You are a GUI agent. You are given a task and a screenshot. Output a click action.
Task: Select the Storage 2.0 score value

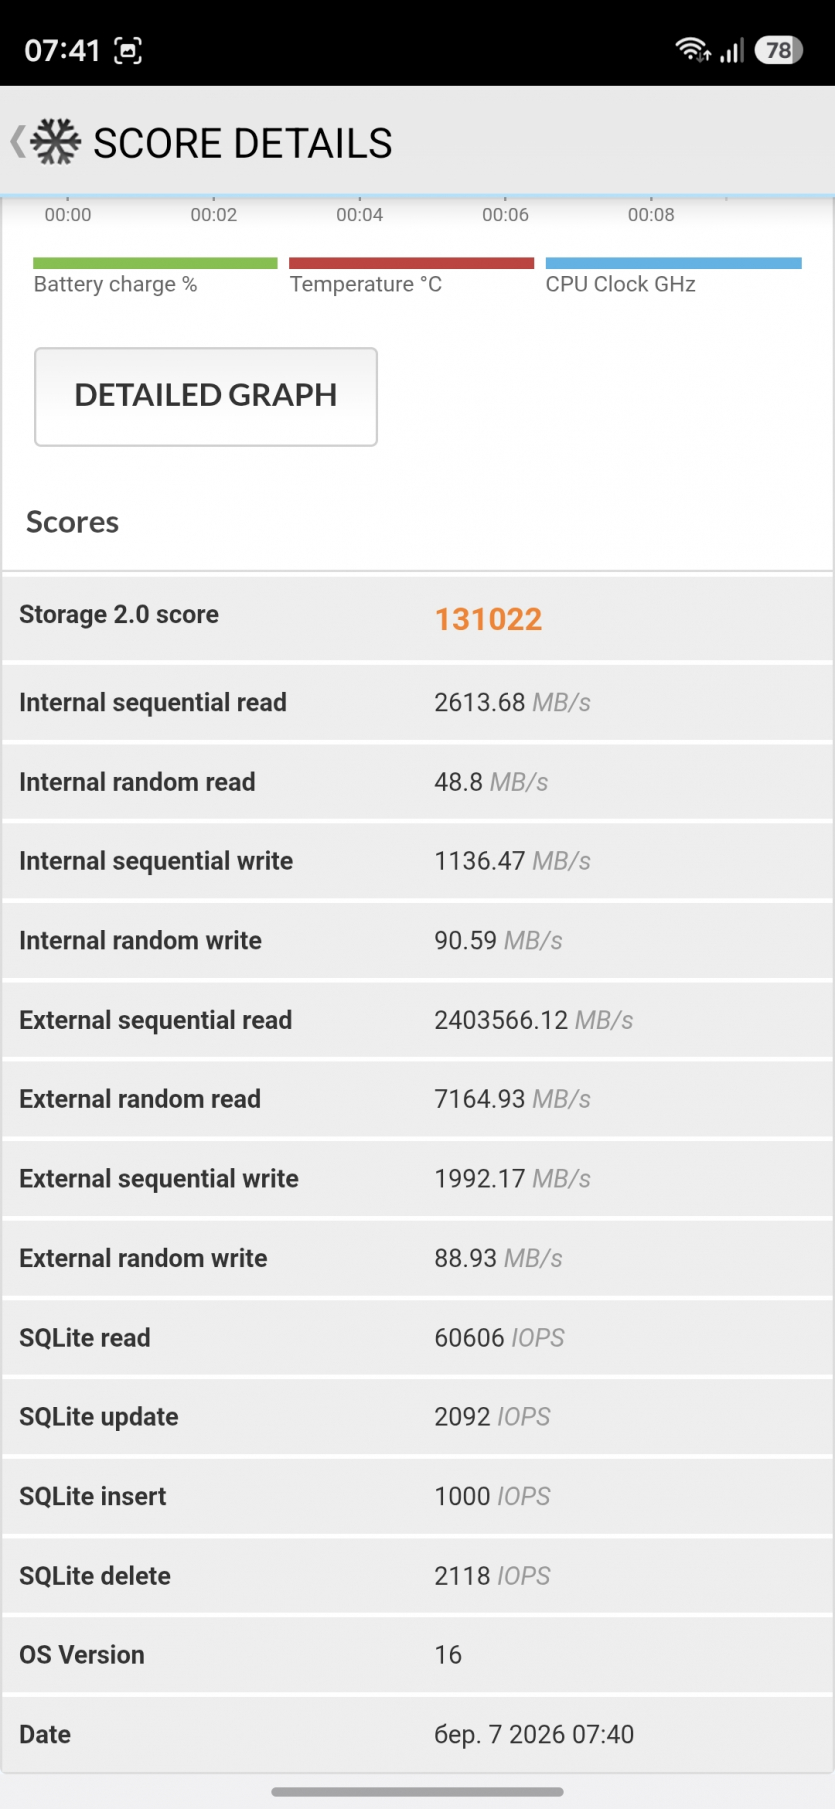[488, 619]
